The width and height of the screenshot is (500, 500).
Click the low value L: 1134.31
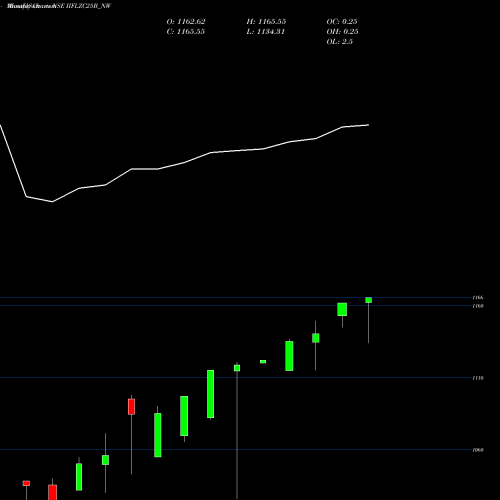point(265,32)
